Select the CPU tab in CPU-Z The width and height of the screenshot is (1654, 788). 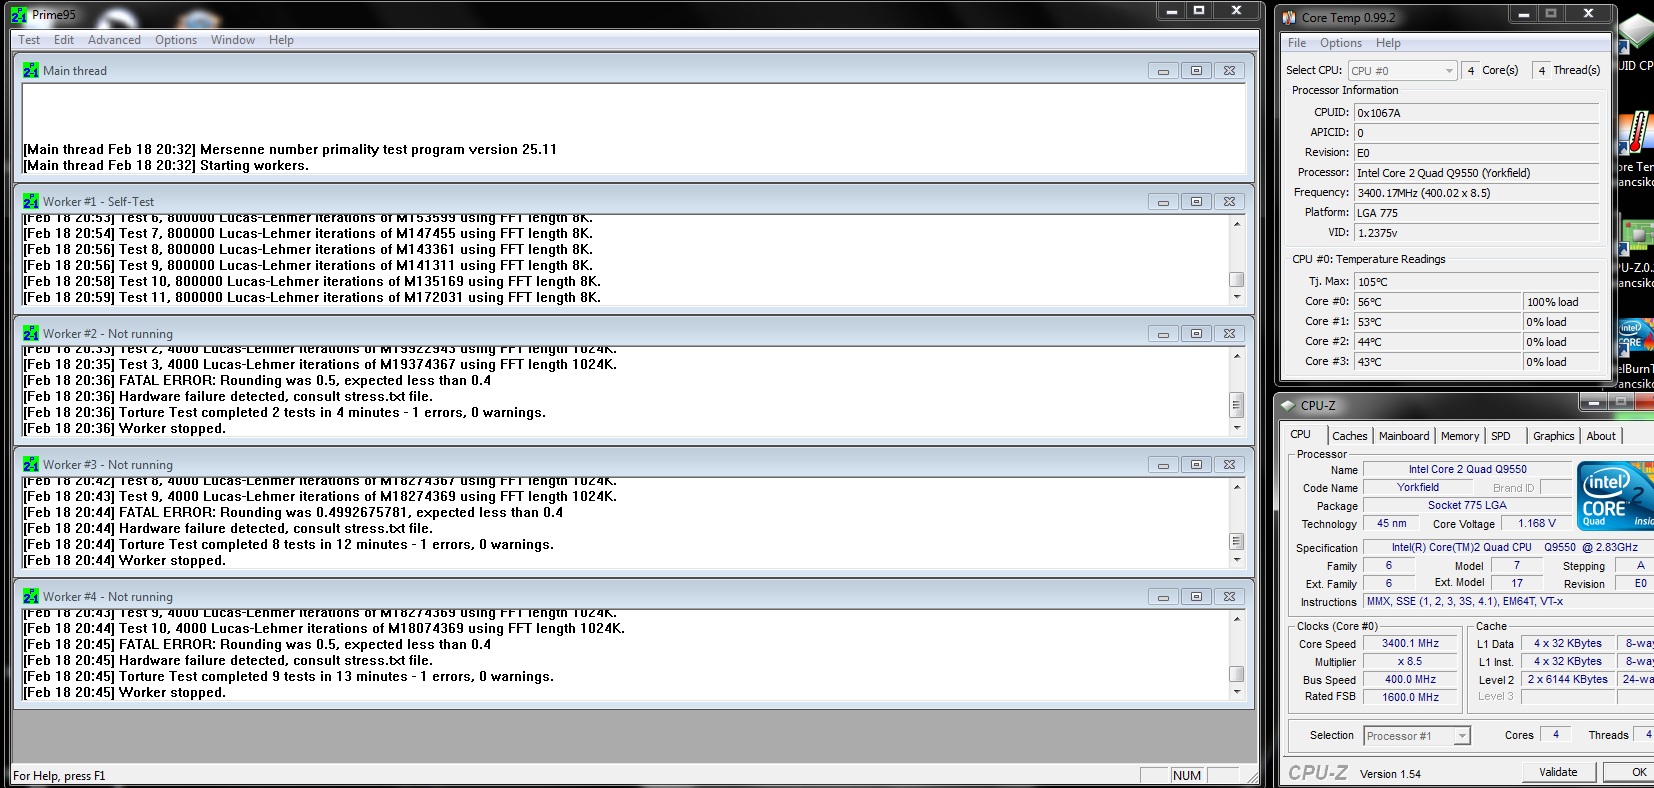coord(1301,435)
